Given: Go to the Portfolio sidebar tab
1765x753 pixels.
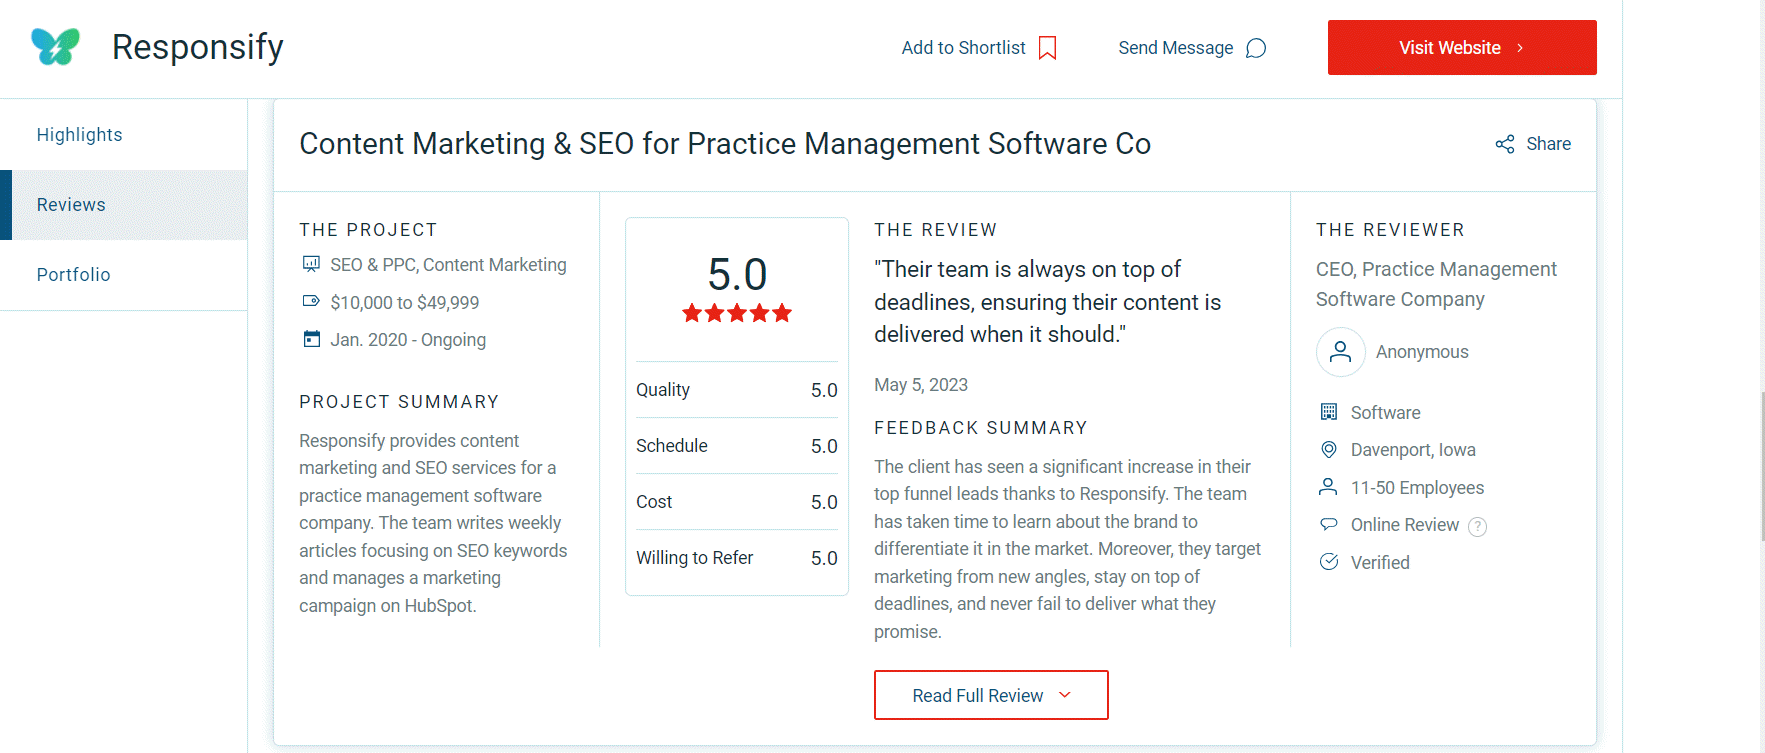Looking at the screenshot, I should pyautogui.click(x=124, y=275).
